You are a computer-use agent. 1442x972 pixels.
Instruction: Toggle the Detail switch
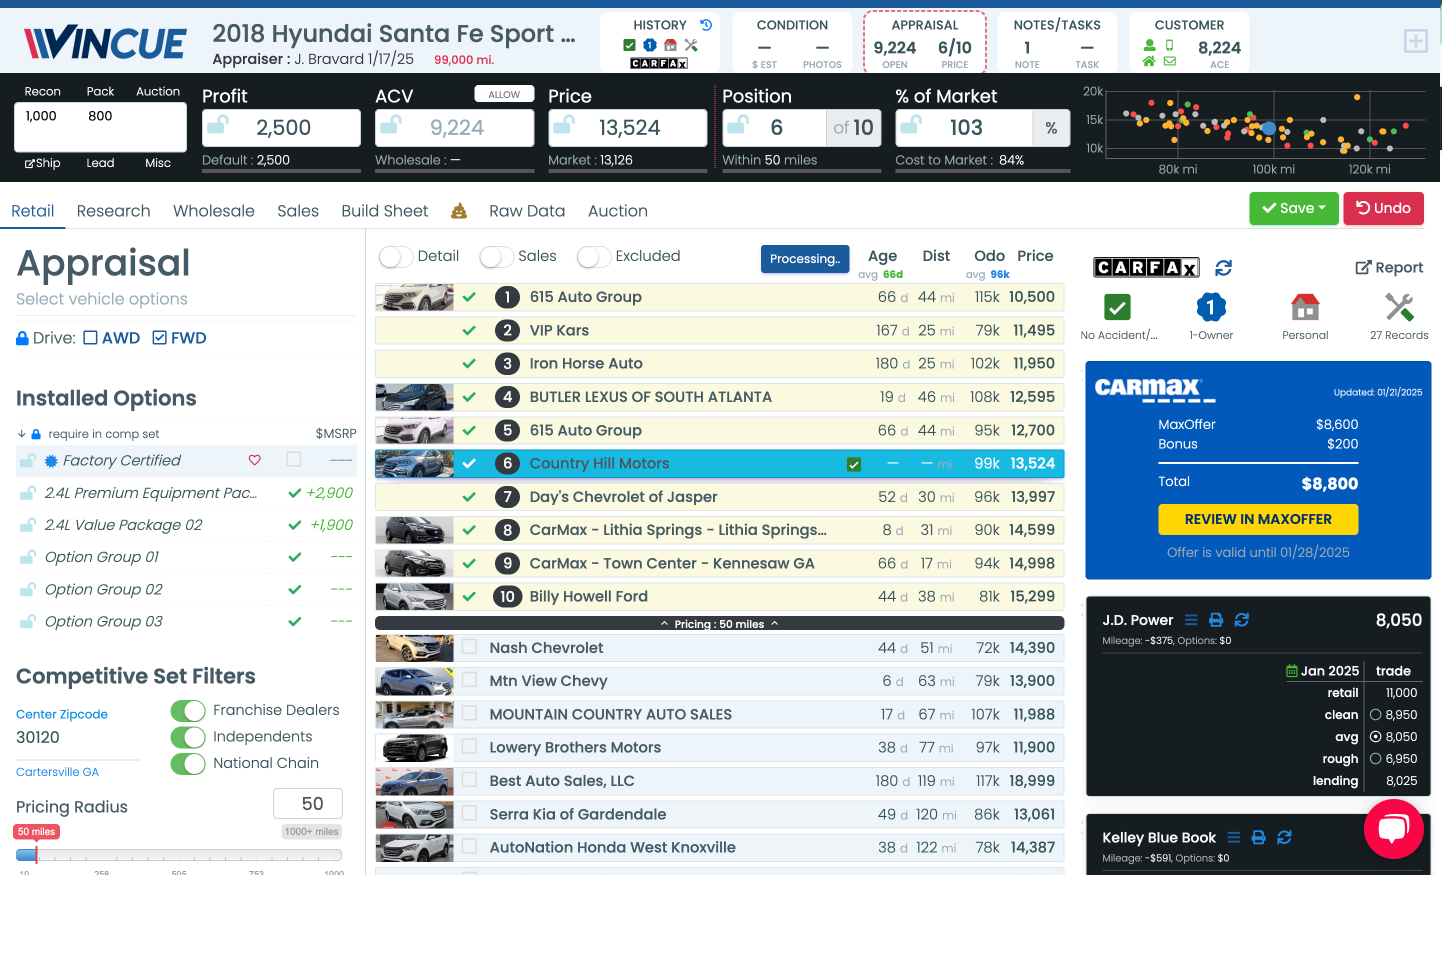click(396, 257)
